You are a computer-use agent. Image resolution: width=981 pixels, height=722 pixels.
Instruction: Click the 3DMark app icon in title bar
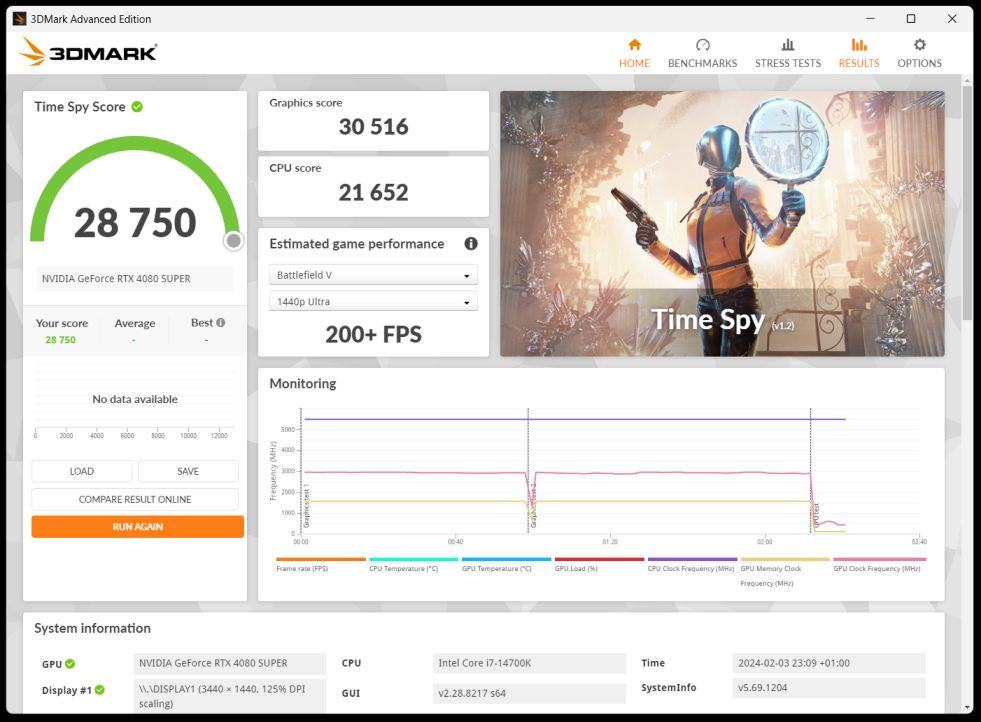click(19, 19)
